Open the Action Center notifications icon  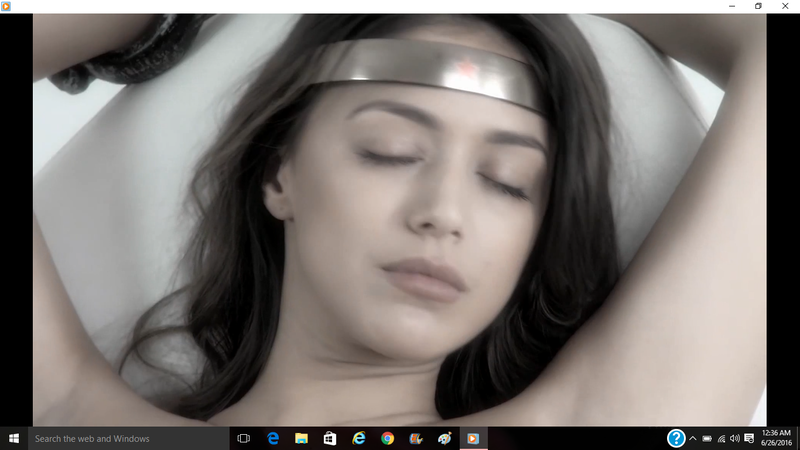749,438
